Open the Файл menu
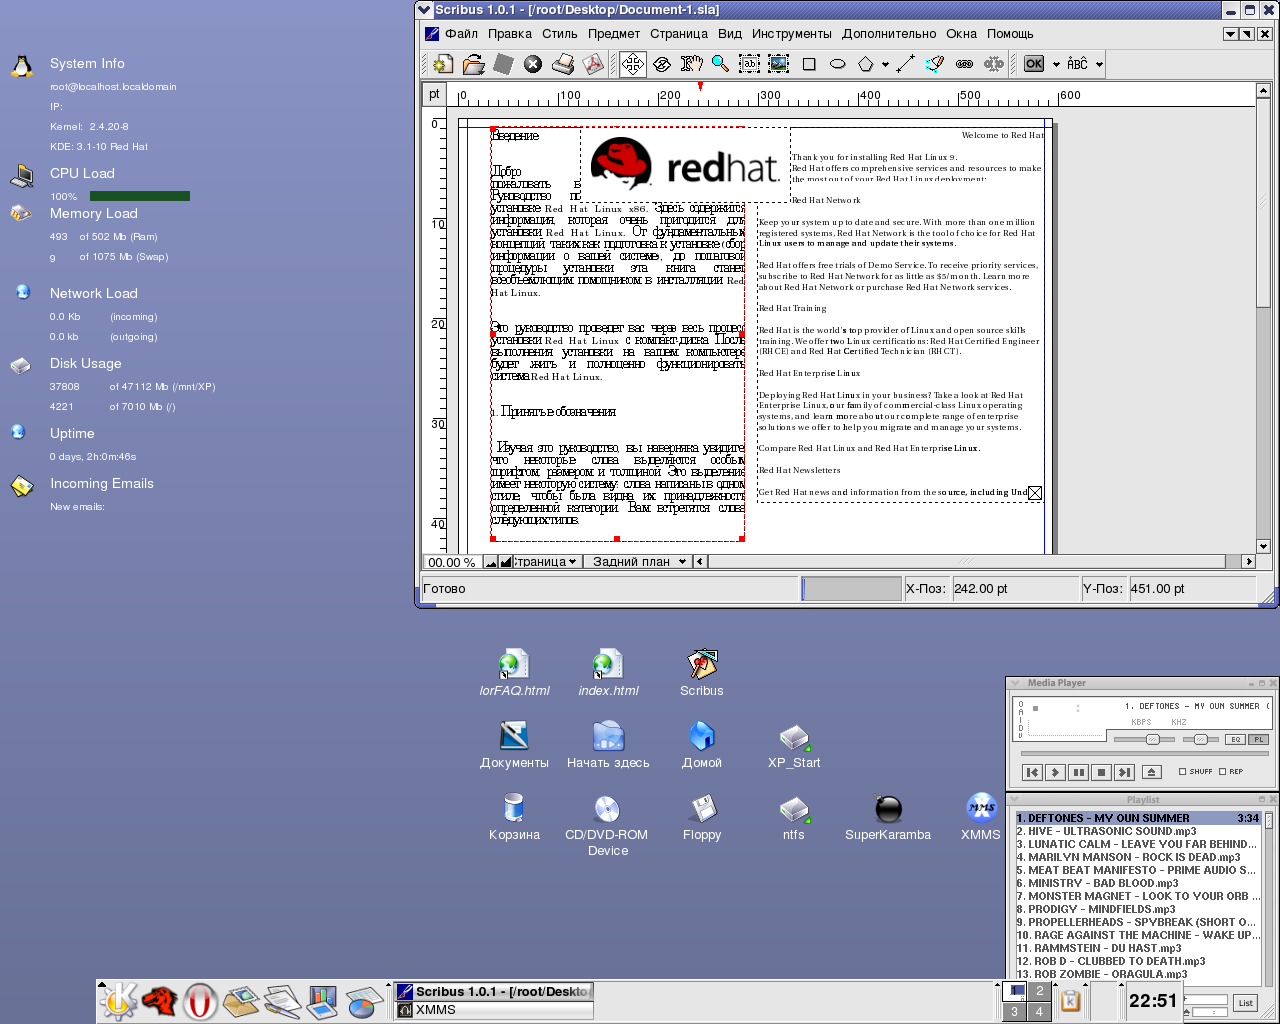1280x1024 pixels. (461, 34)
